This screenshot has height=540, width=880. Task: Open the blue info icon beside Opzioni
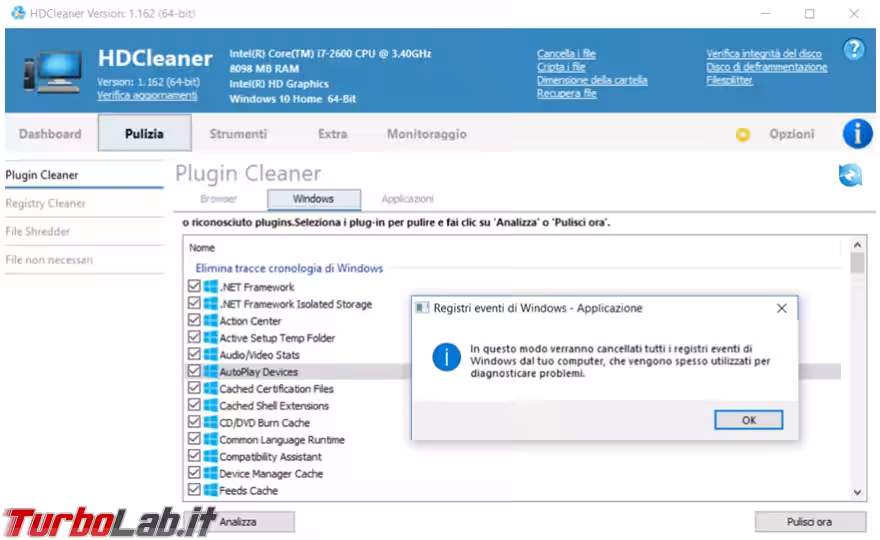click(x=857, y=134)
